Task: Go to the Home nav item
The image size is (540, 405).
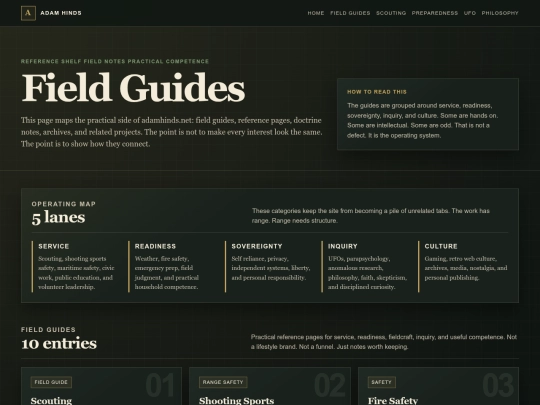Action: coord(316,13)
